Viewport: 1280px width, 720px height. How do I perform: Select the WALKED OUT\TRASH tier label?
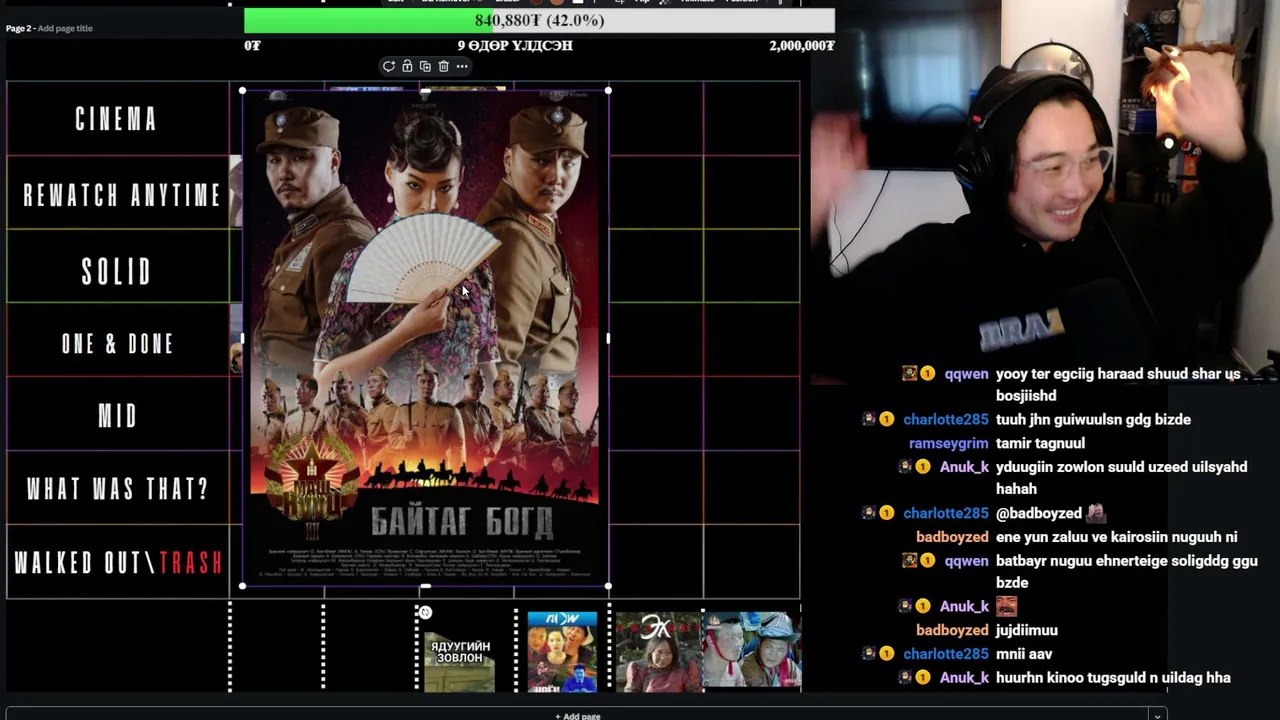[118, 562]
